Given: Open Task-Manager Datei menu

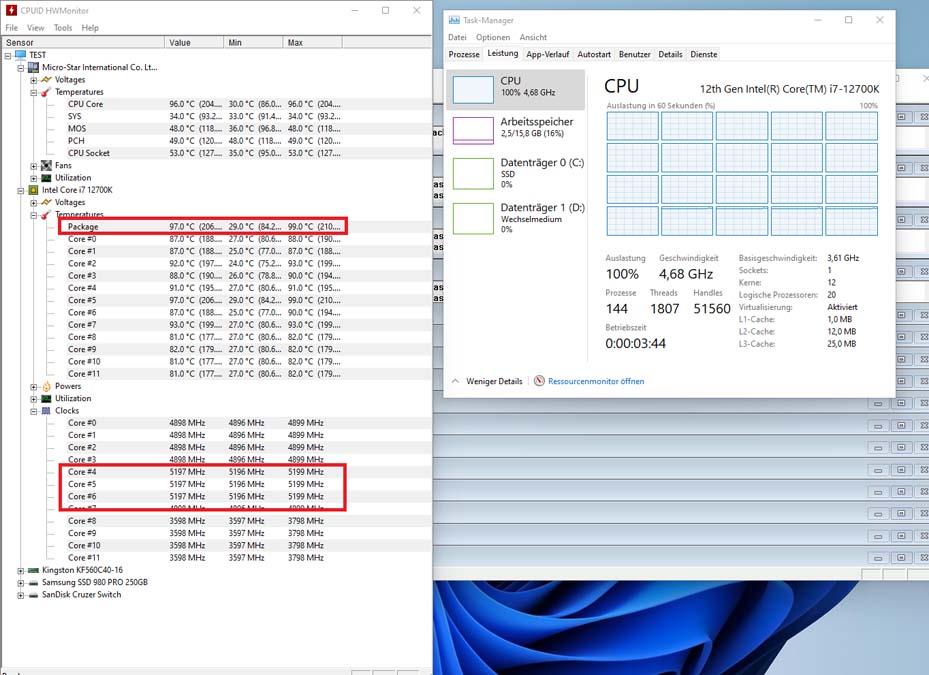Looking at the screenshot, I should point(457,37).
